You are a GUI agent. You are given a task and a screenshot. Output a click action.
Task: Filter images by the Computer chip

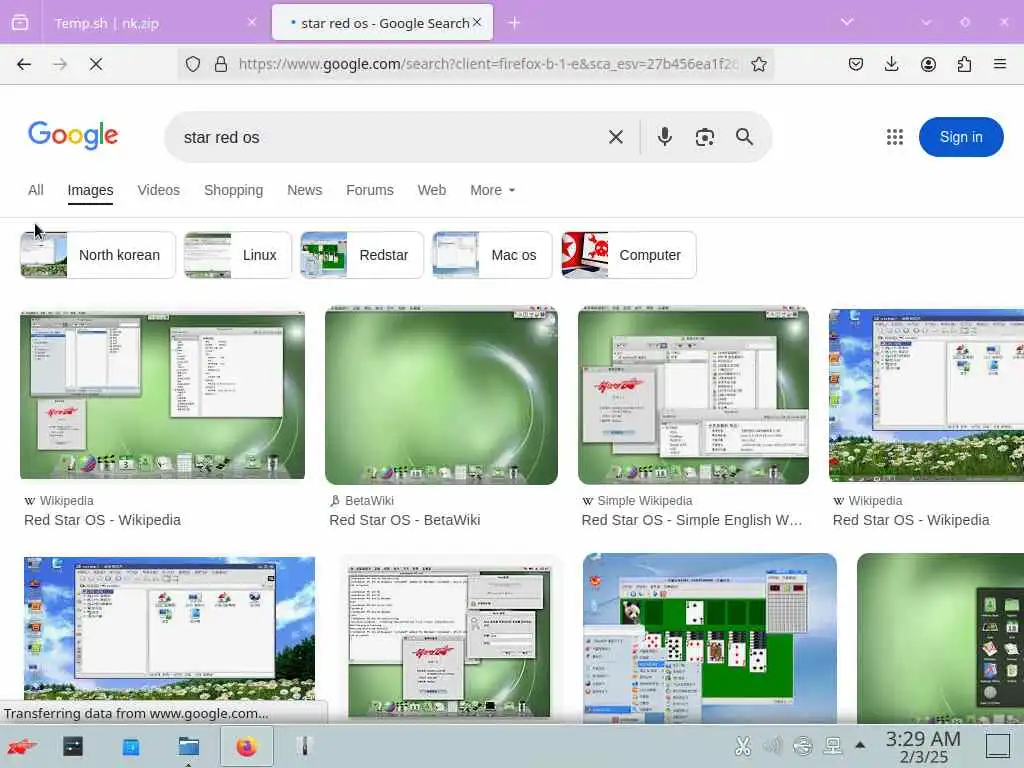[x=629, y=255]
